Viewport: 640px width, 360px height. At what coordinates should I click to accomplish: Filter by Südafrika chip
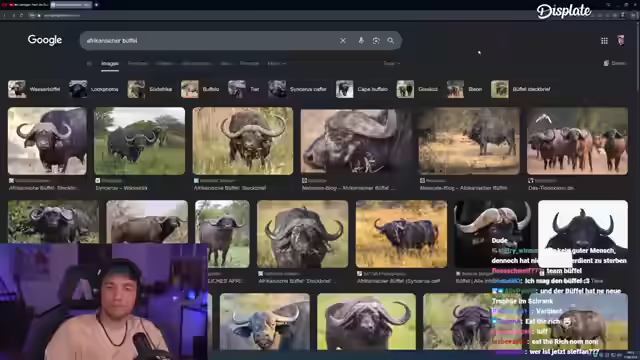(150, 89)
